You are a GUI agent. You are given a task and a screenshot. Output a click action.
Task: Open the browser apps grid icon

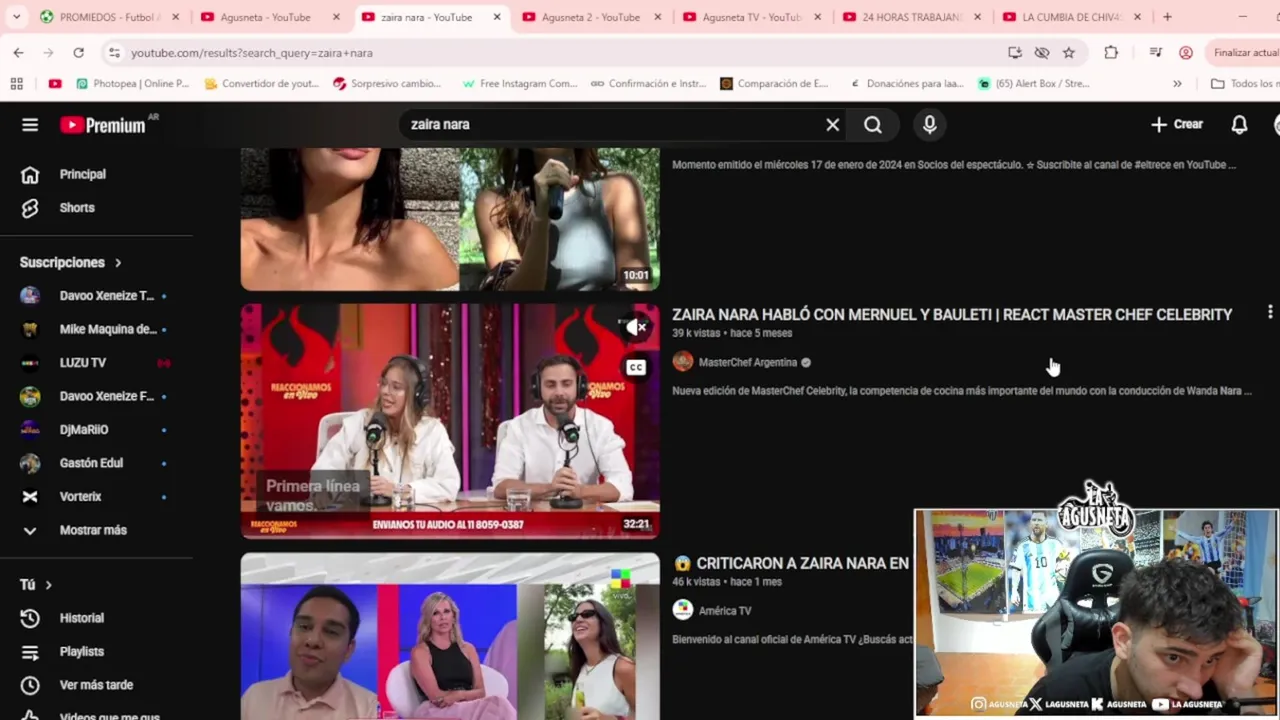16,84
